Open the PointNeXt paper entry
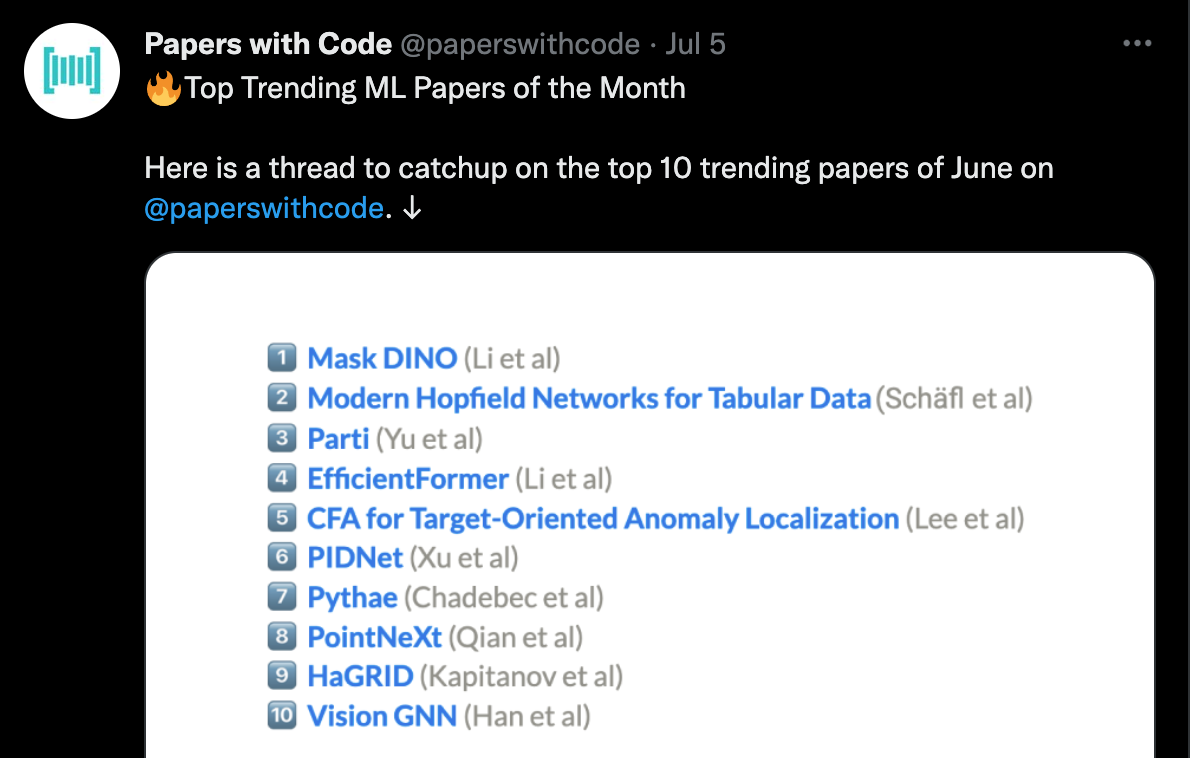The width and height of the screenshot is (1190, 758). 374,637
